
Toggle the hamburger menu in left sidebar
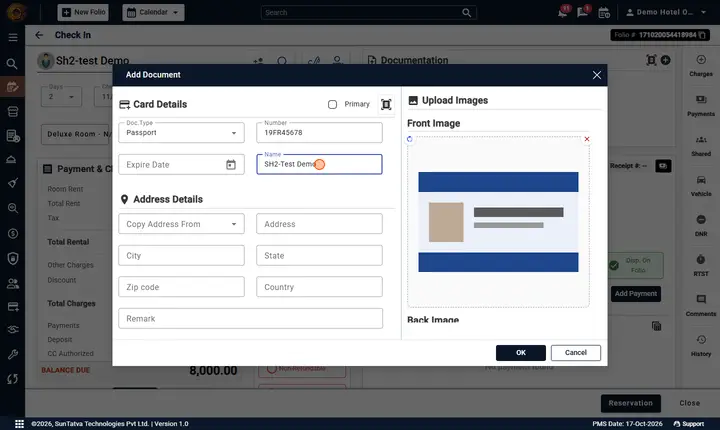[x=13, y=37]
